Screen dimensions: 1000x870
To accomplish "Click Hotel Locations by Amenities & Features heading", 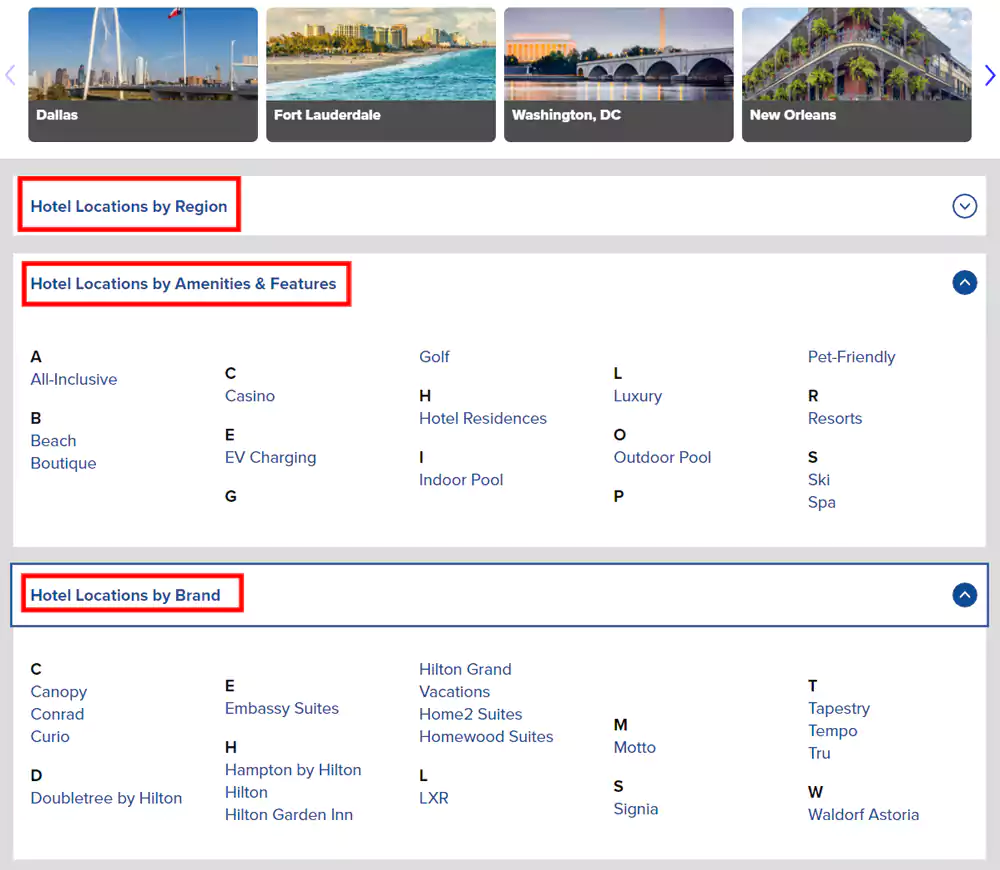I will [183, 284].
